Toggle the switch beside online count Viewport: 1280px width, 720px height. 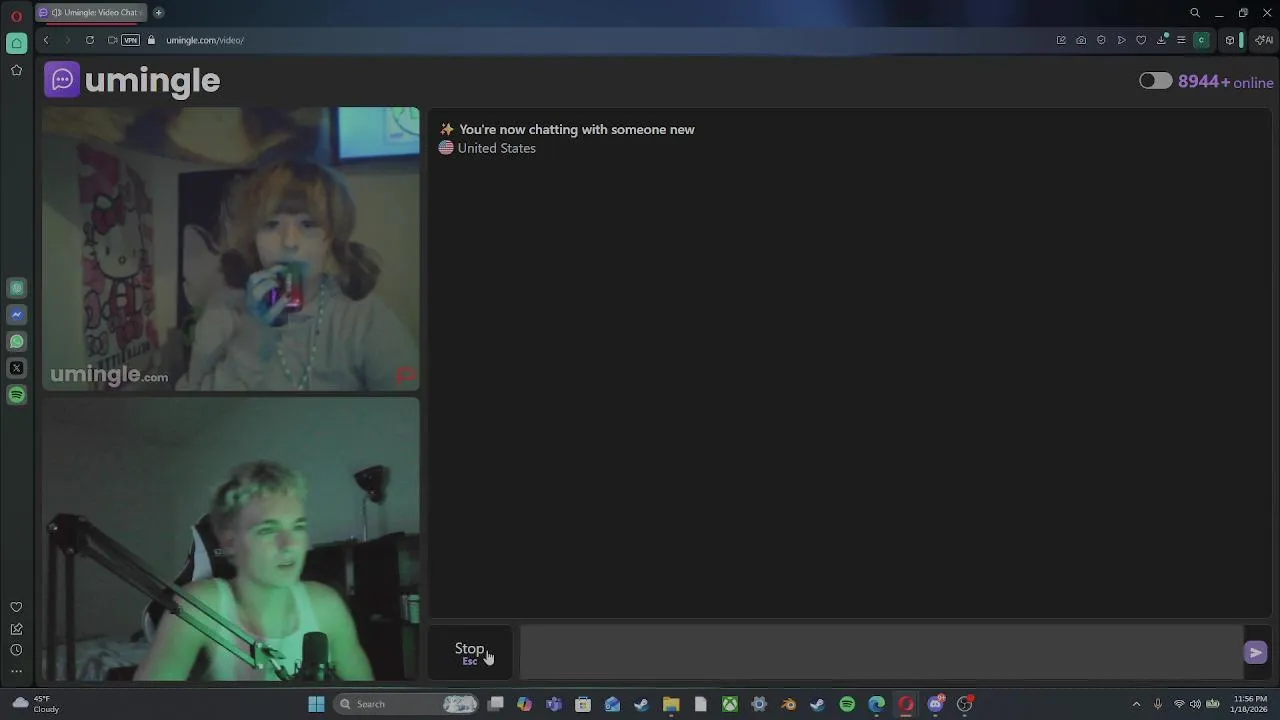pos(1156,81)
